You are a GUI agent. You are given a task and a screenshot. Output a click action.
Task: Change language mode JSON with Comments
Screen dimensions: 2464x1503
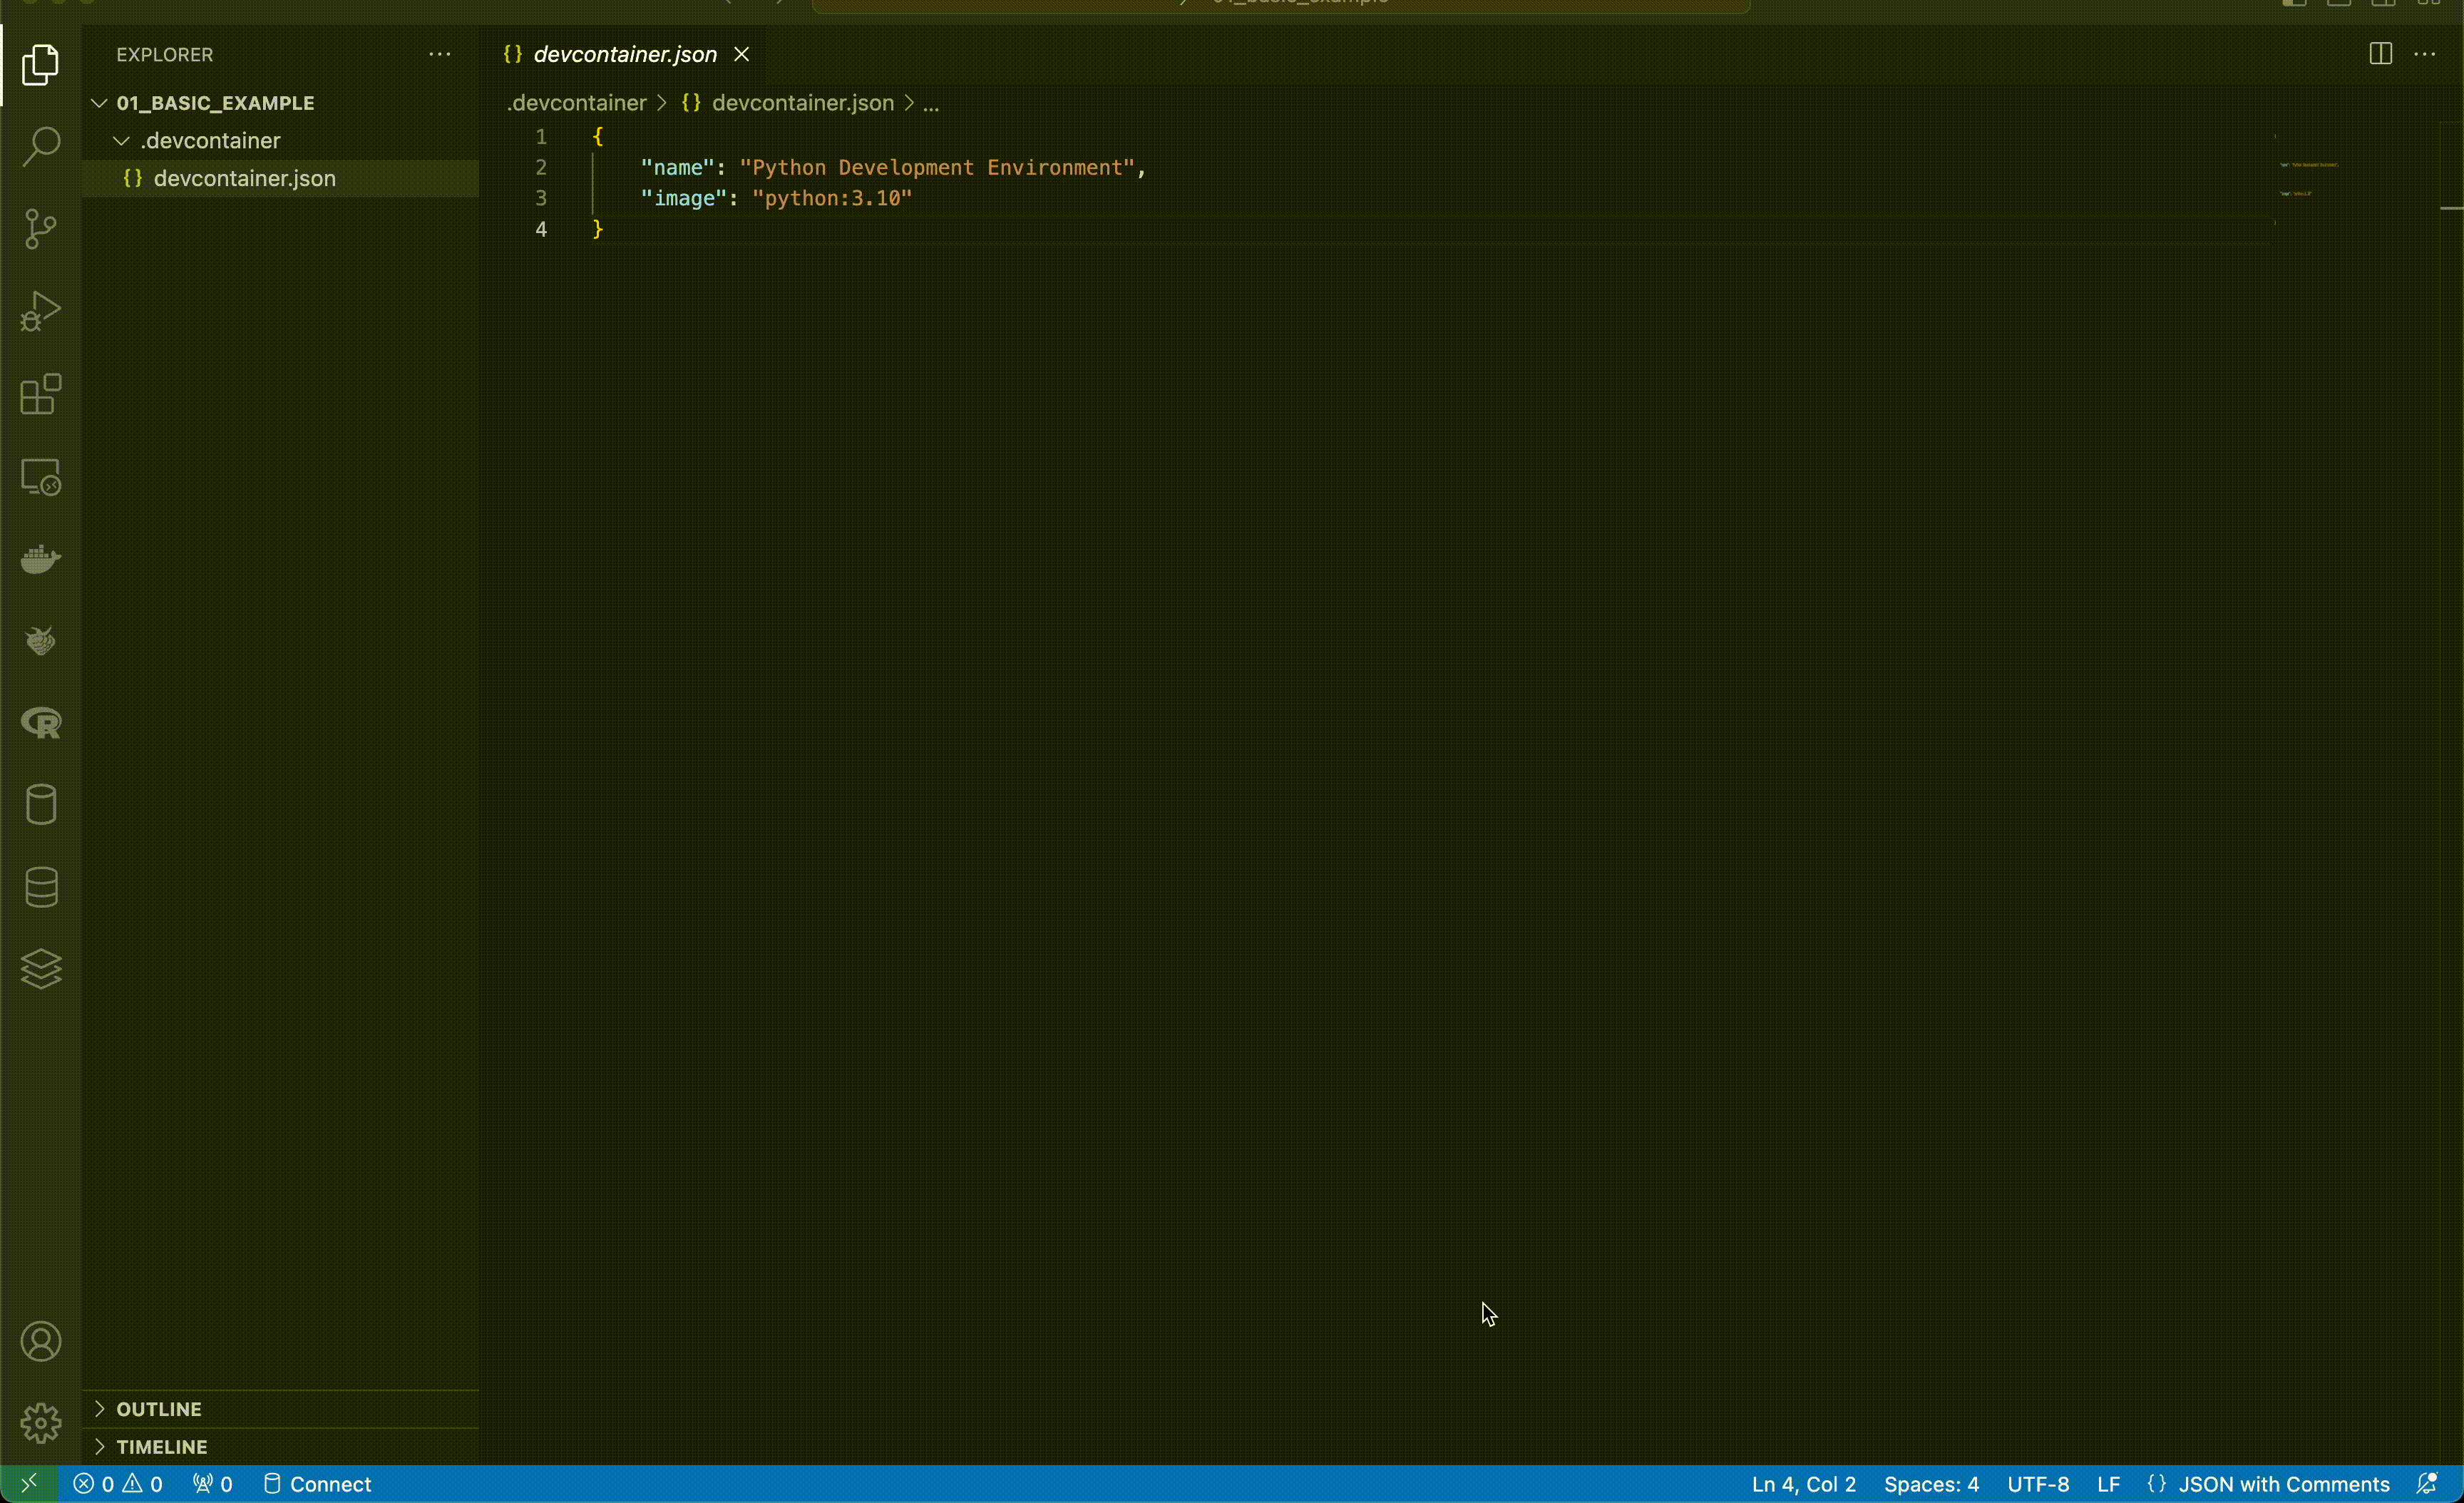(x=2283, y=1484)
